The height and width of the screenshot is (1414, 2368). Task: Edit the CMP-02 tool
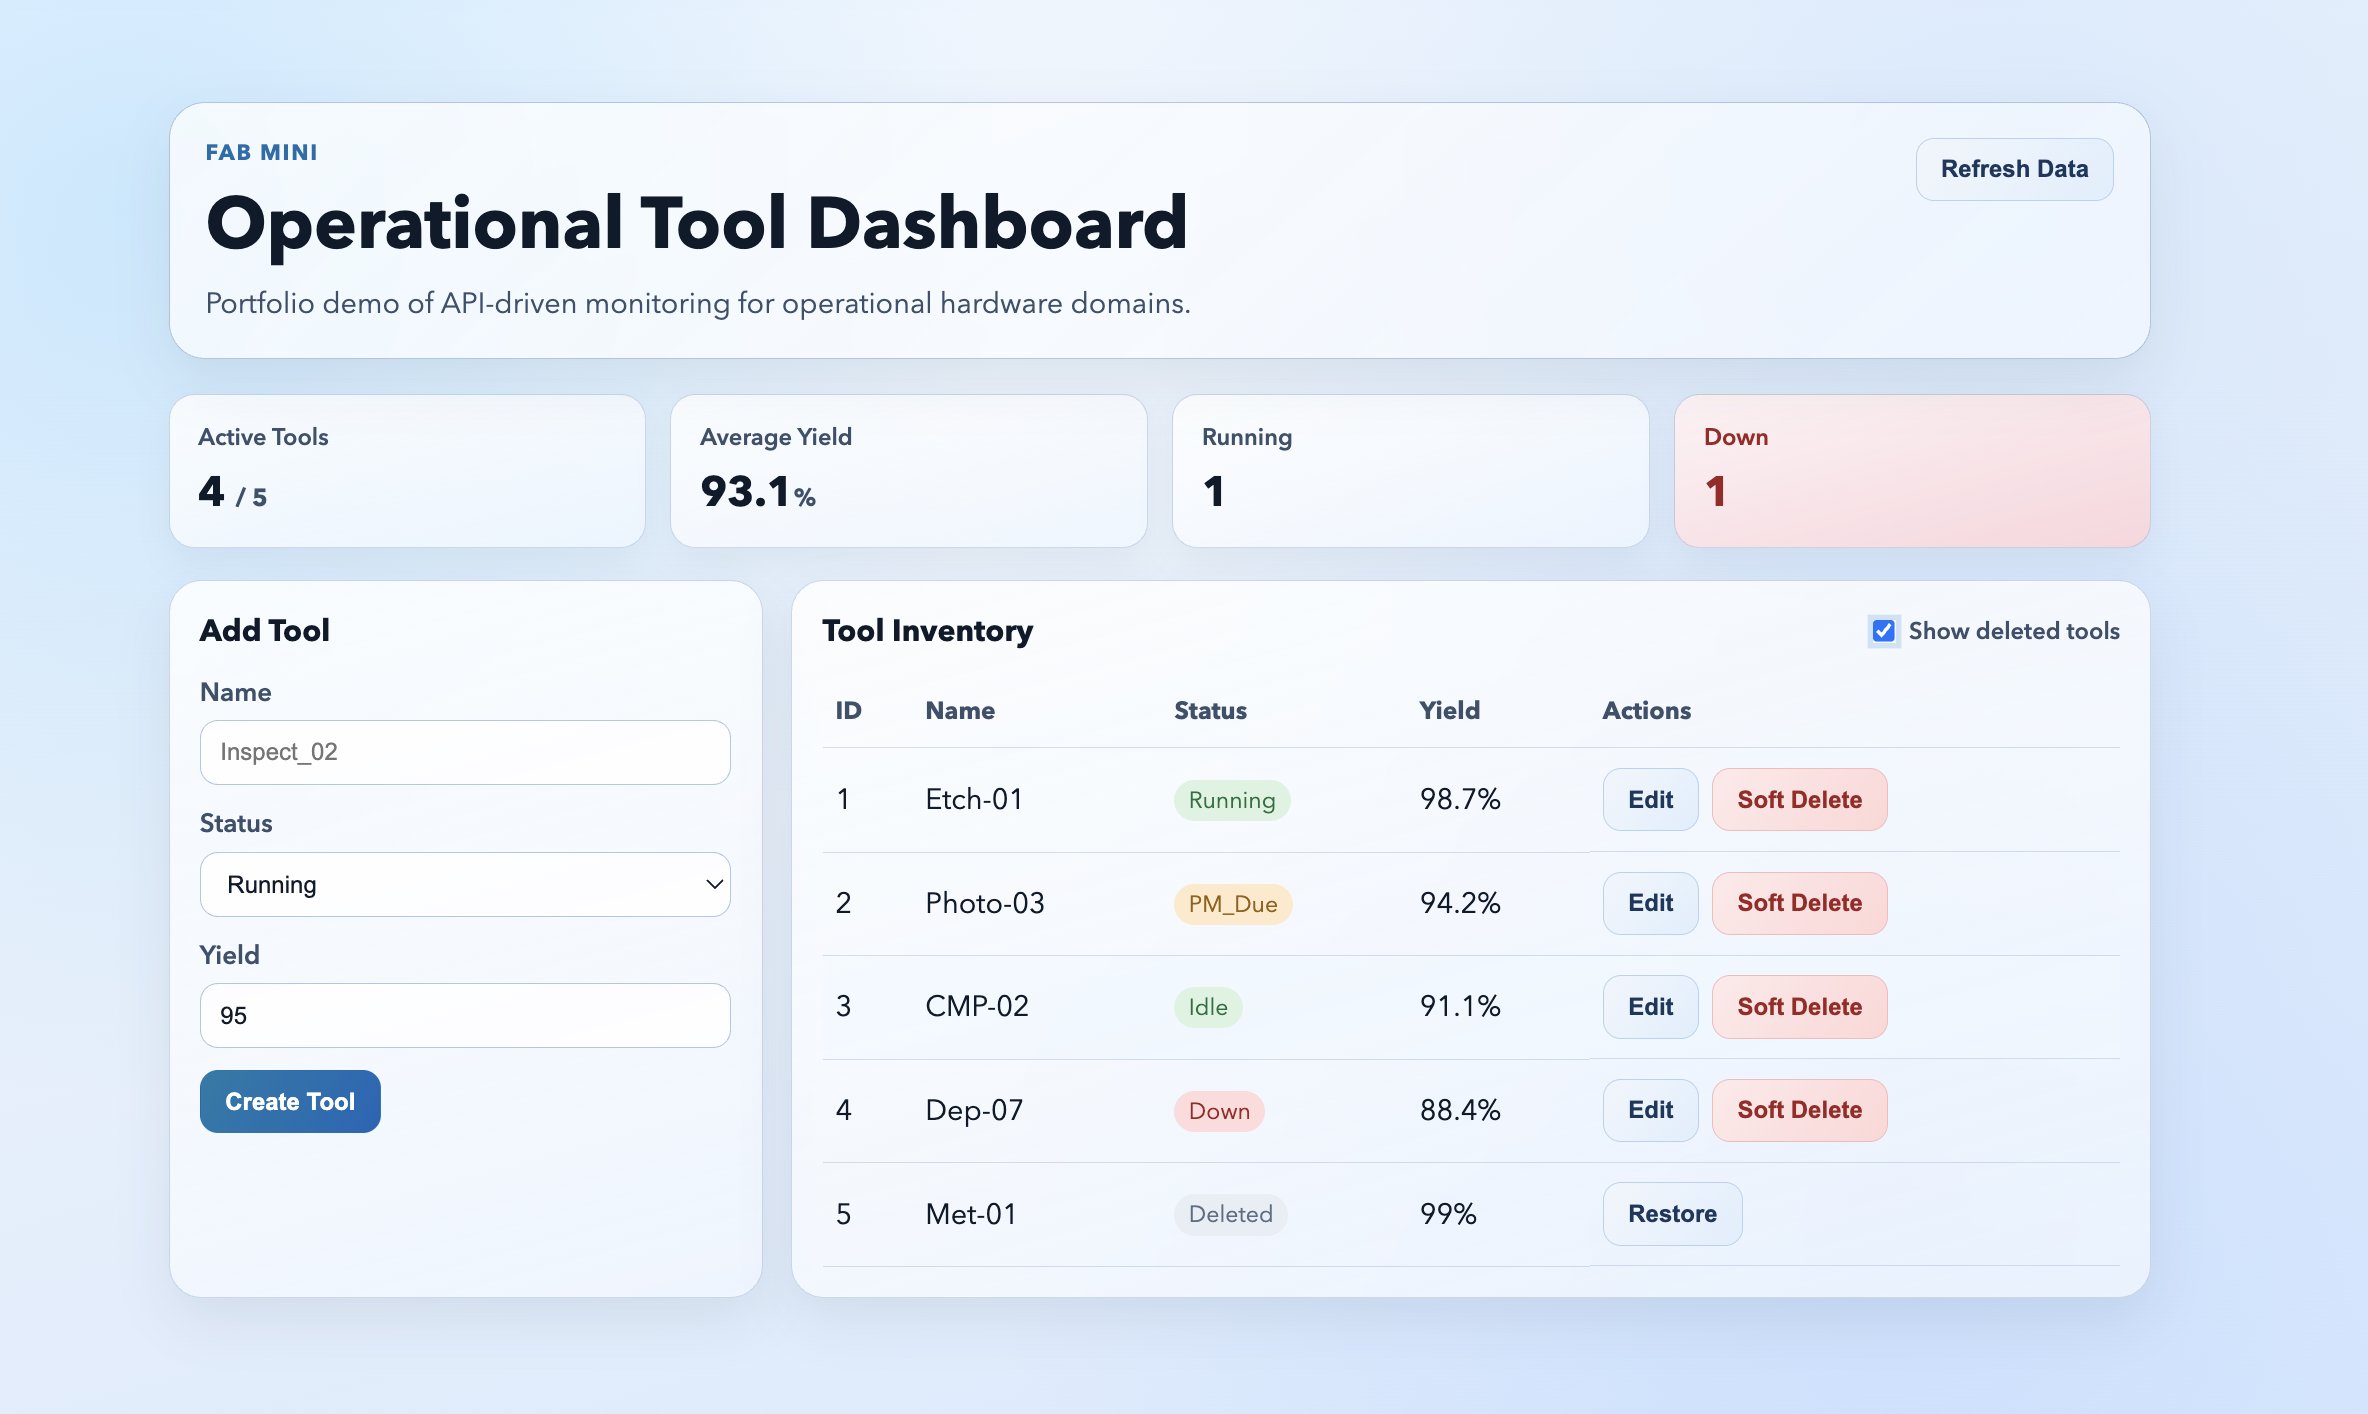1649,1007
